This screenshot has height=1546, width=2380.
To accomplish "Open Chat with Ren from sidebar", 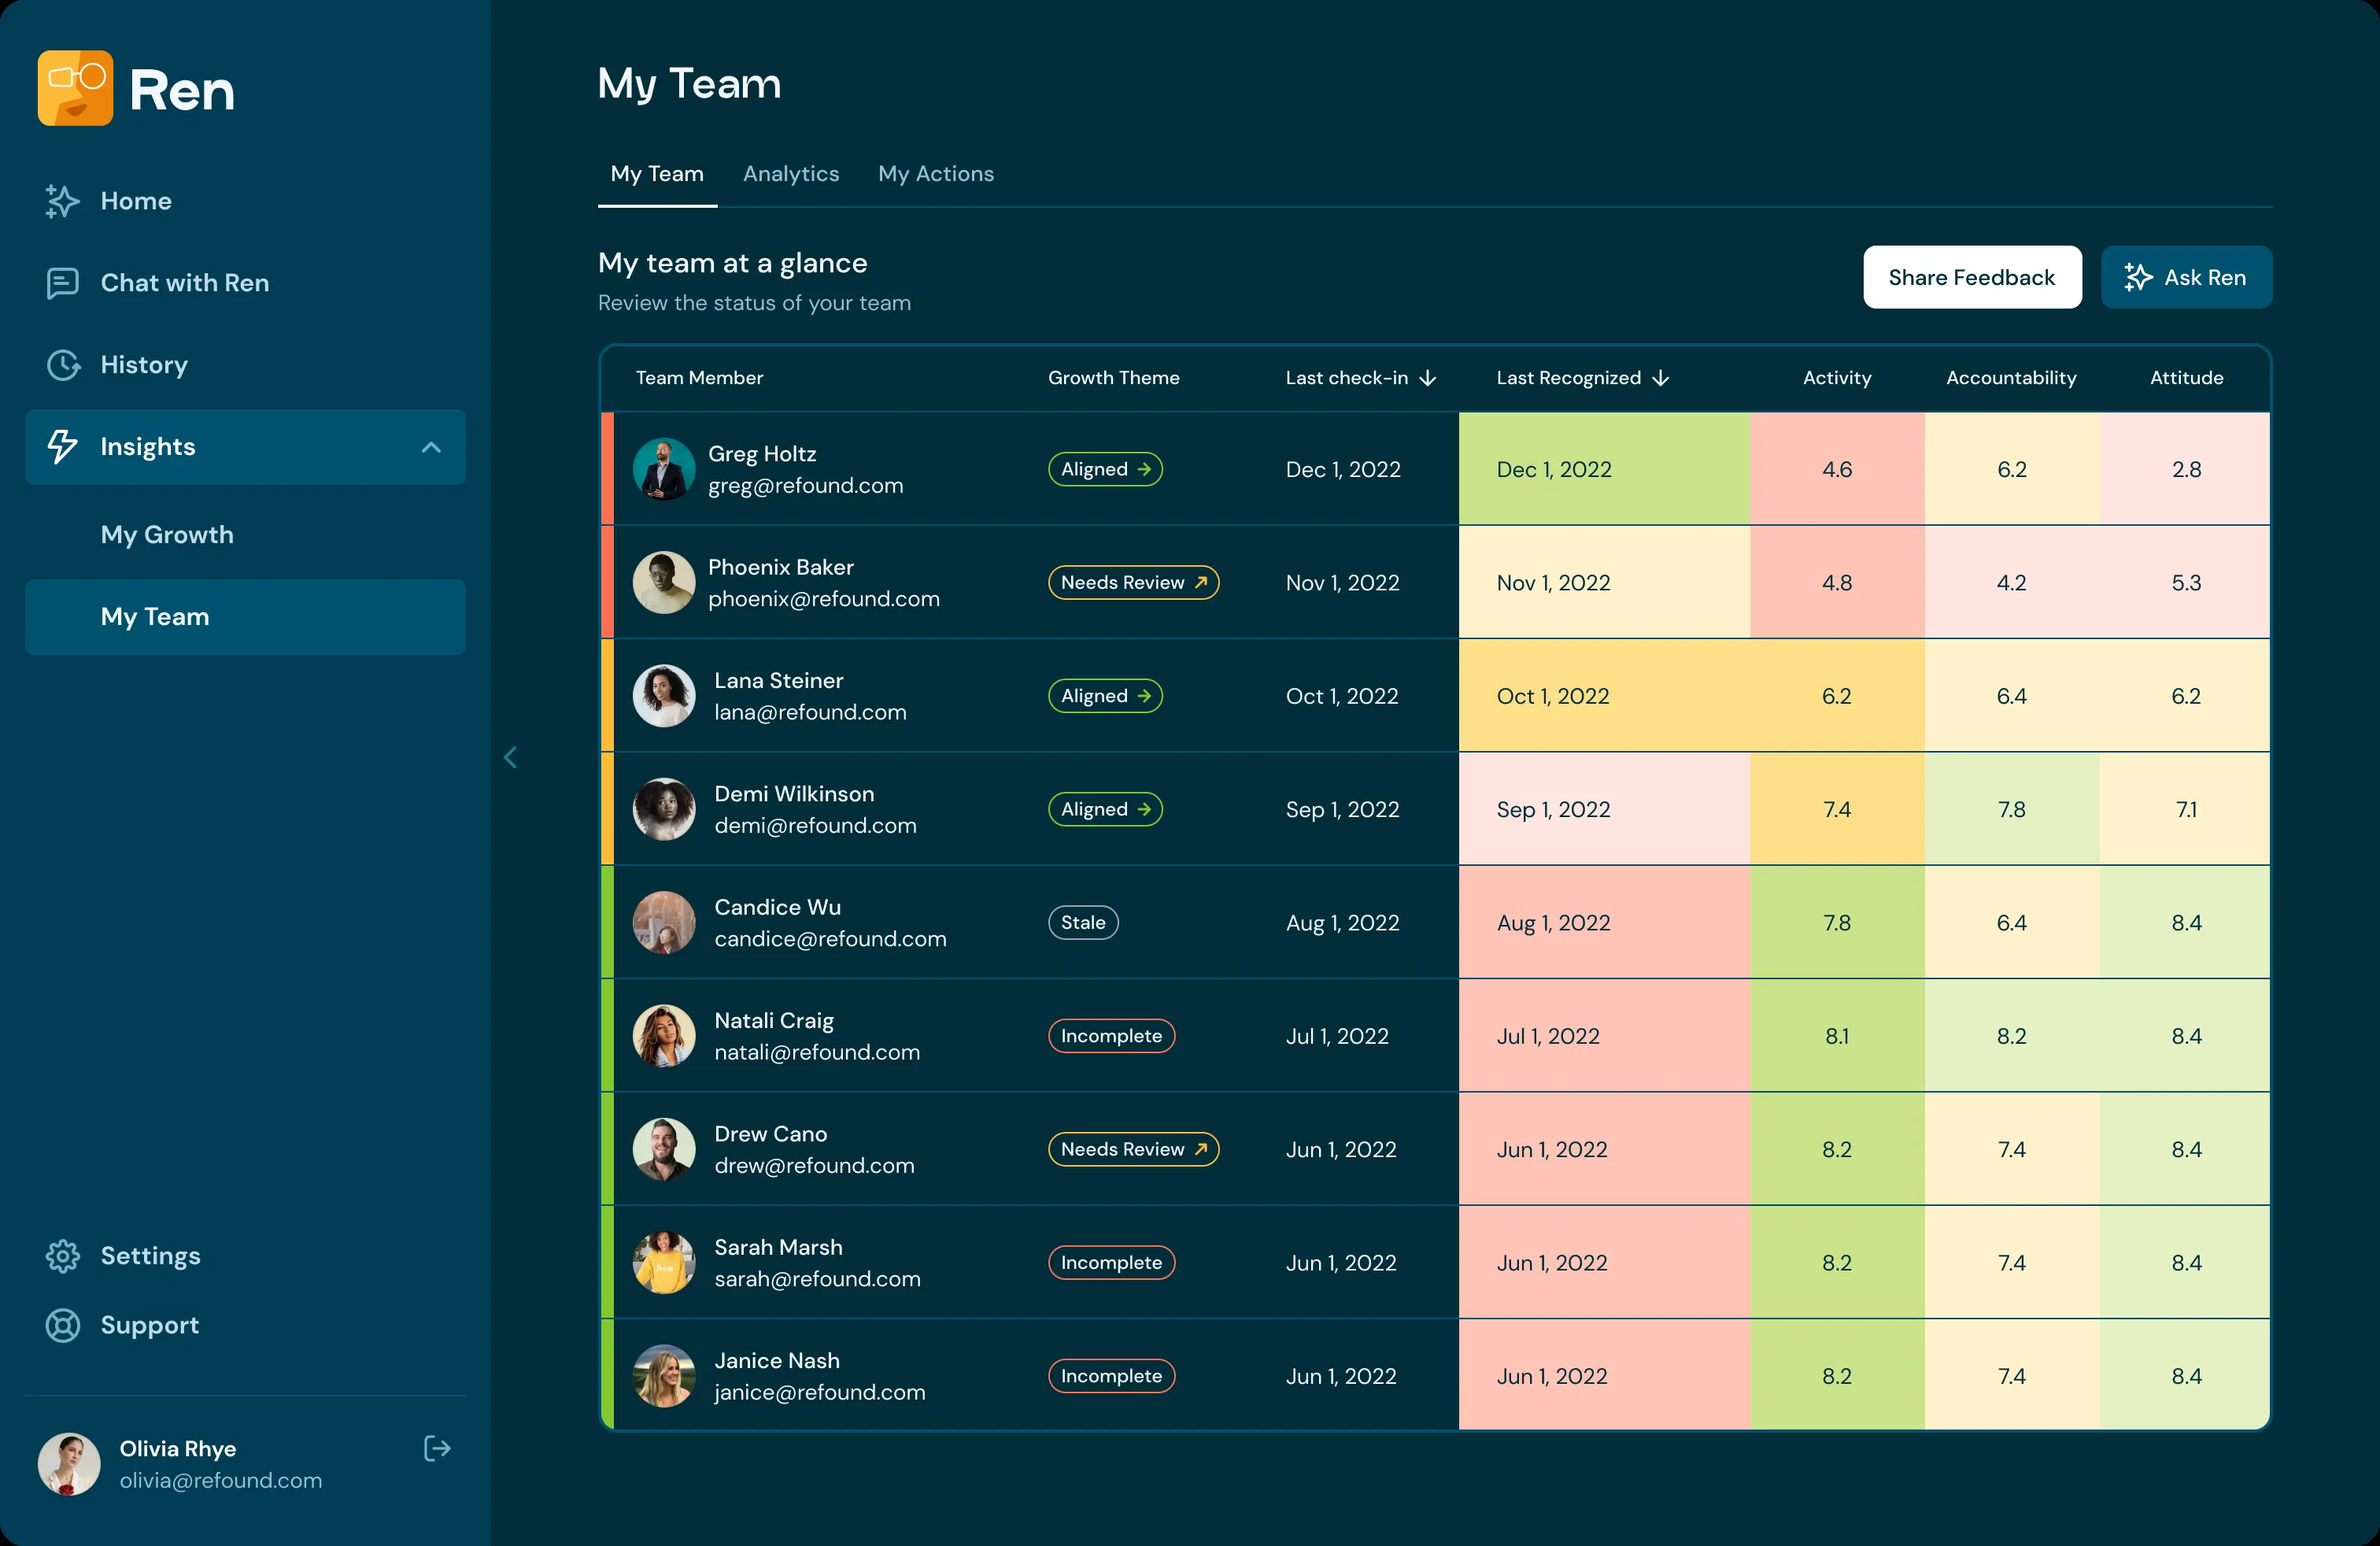I will pos(184,283).
